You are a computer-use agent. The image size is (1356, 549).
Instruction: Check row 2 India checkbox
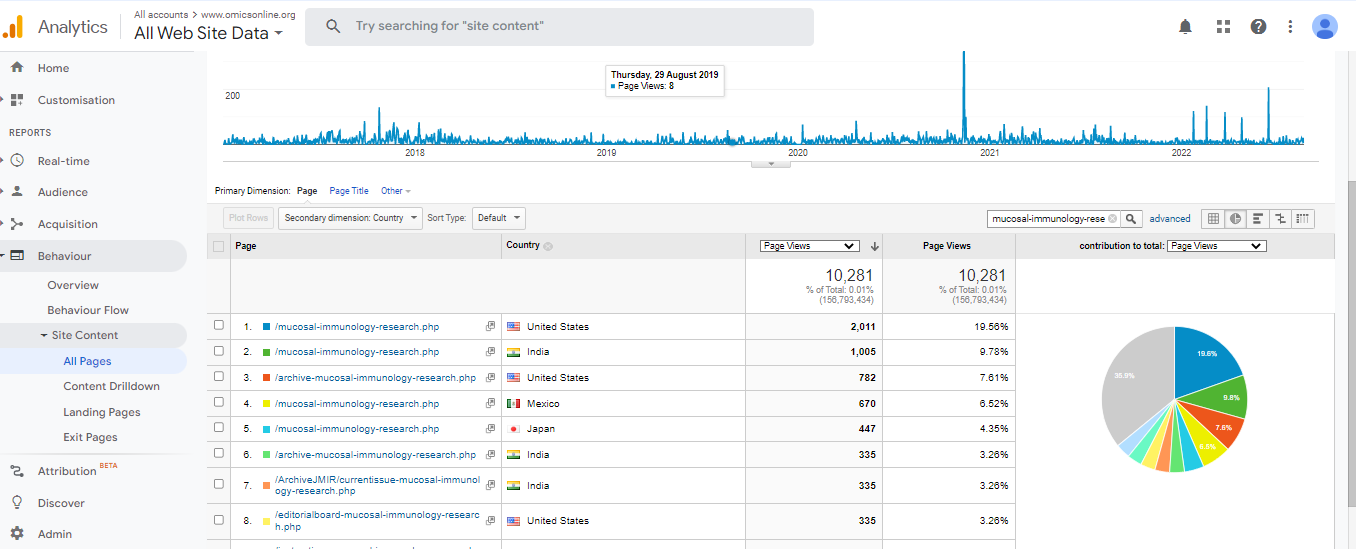pos(219,352)
